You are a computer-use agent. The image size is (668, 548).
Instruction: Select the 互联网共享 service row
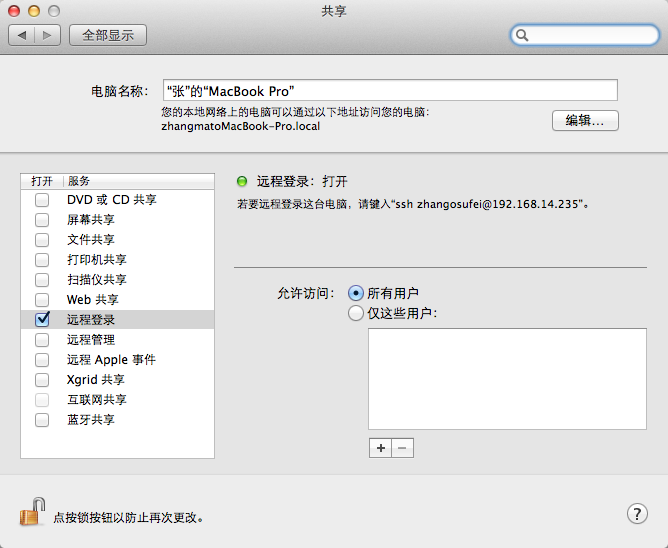point(117,400)
